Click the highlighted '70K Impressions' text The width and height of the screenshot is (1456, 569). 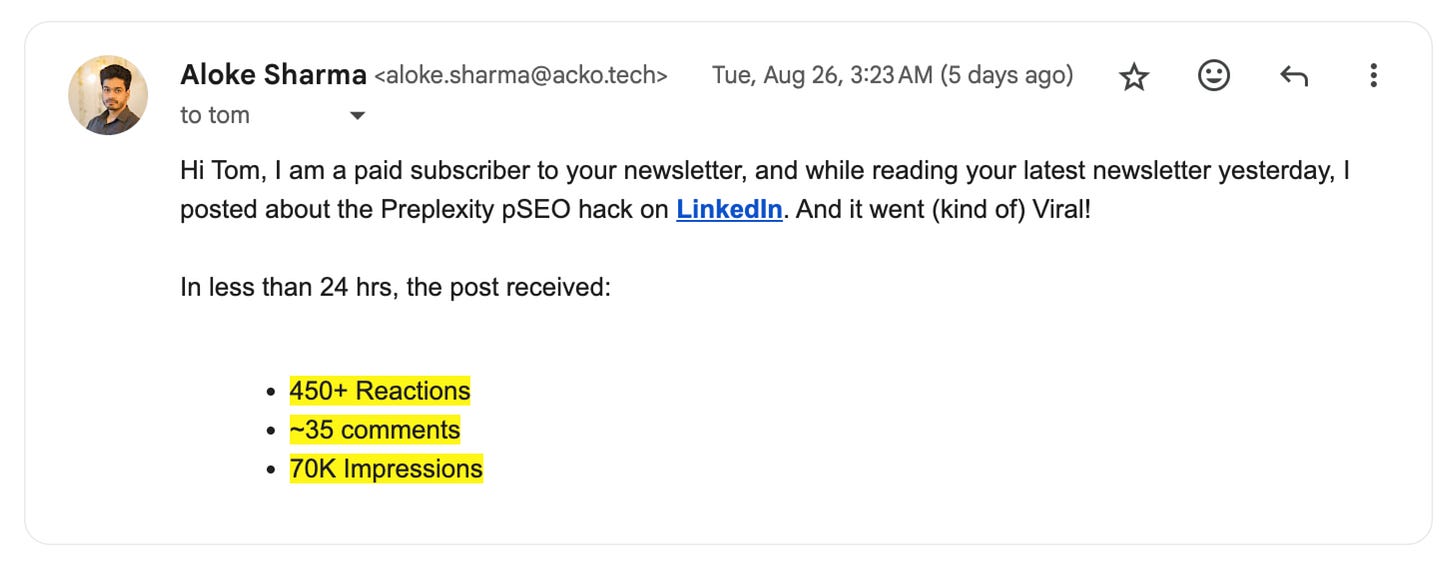[x=386, y=469]
